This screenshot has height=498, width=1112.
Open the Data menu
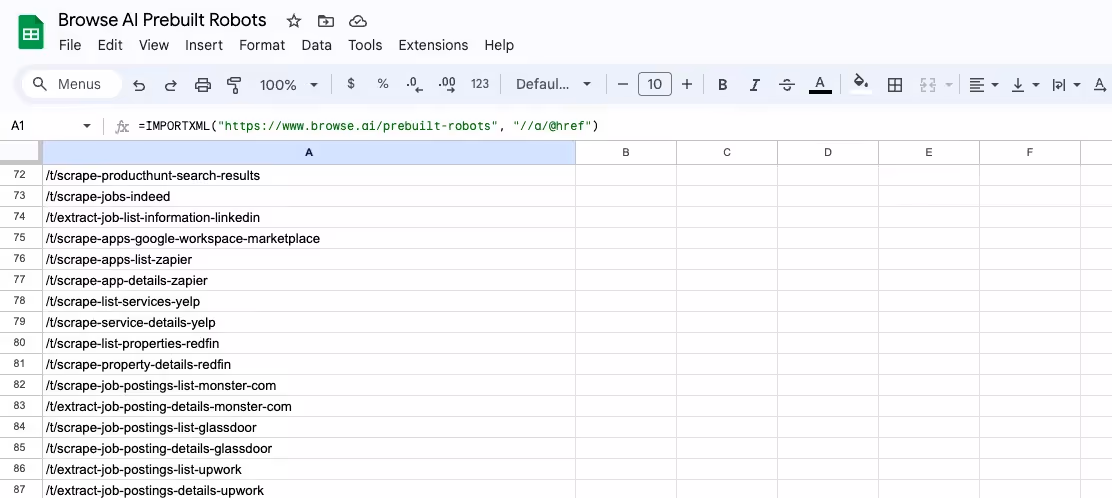coord(316,45)
